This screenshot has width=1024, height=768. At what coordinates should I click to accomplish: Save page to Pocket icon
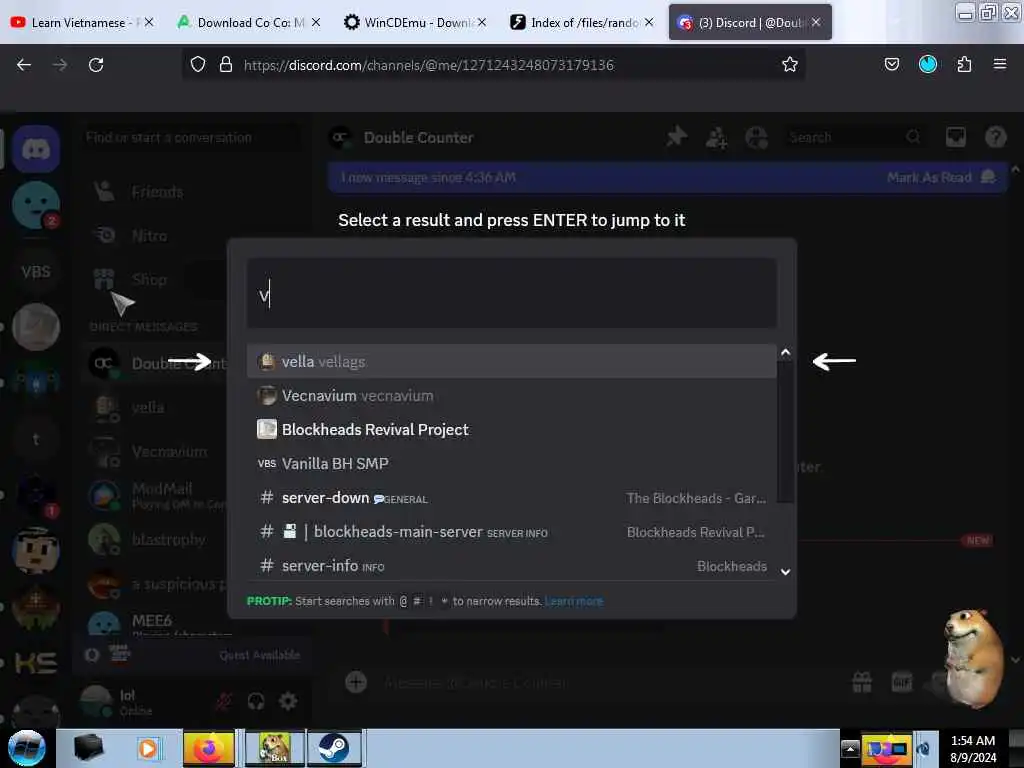[x=891, y=64]
